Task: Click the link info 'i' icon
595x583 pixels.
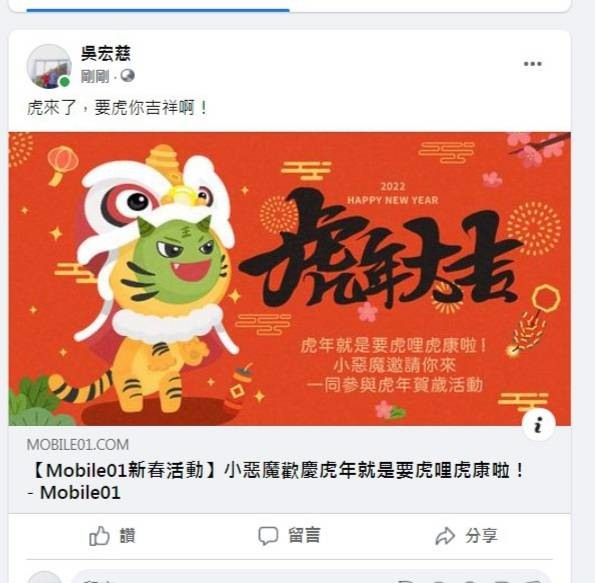Action: point(538,425)
